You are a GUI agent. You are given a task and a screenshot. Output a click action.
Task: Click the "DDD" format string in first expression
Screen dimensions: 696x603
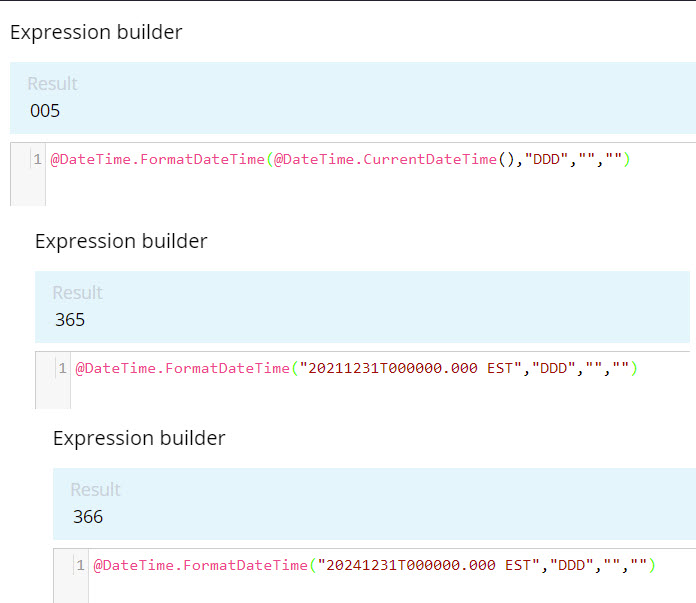pos(546,160)
